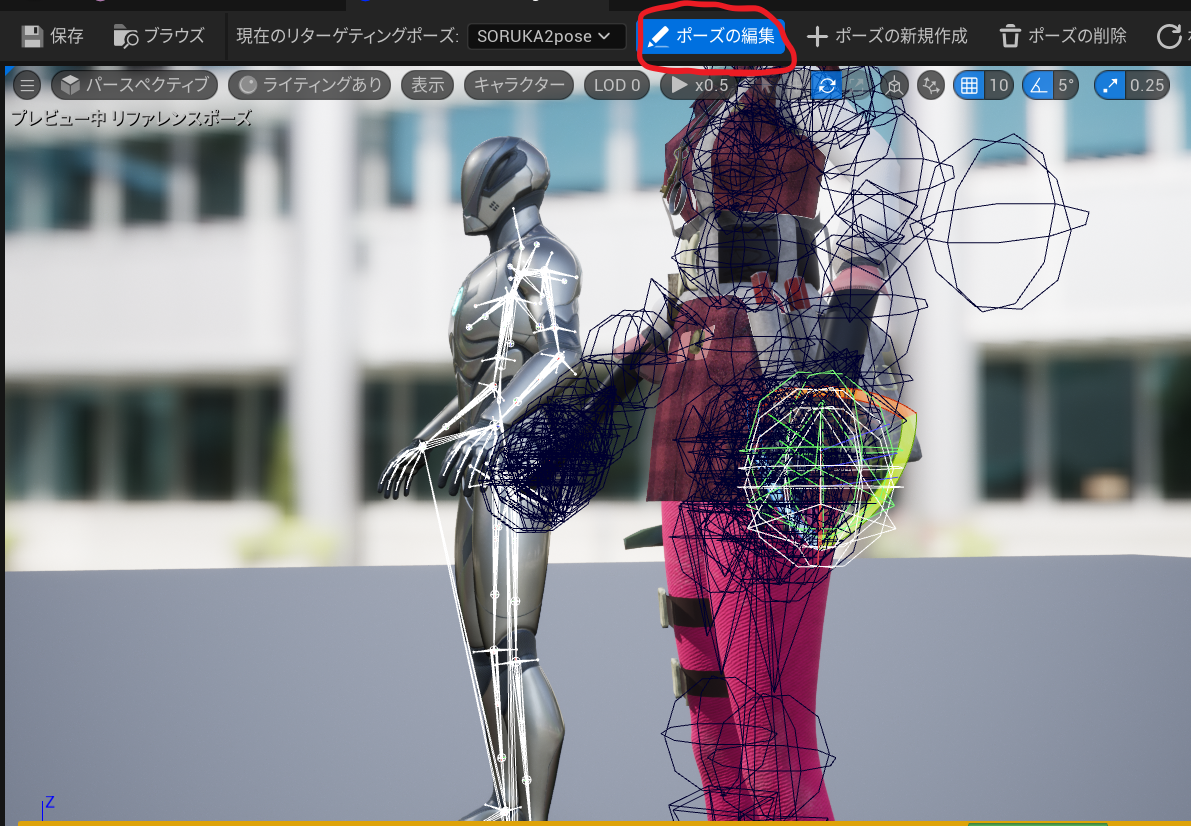
Task: Click the circular reset arrow icon at the toolbar edge
Action: click(x=1168, y=36)
